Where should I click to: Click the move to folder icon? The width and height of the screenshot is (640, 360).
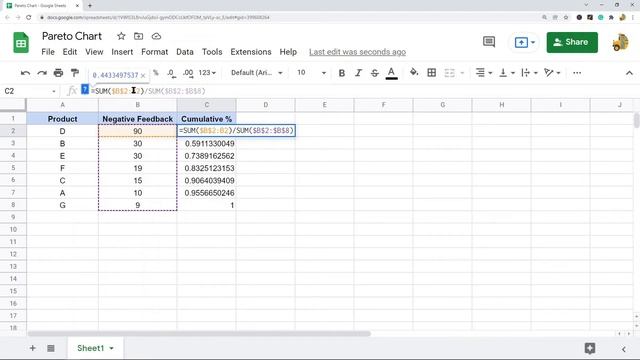[x=138, y=36]
